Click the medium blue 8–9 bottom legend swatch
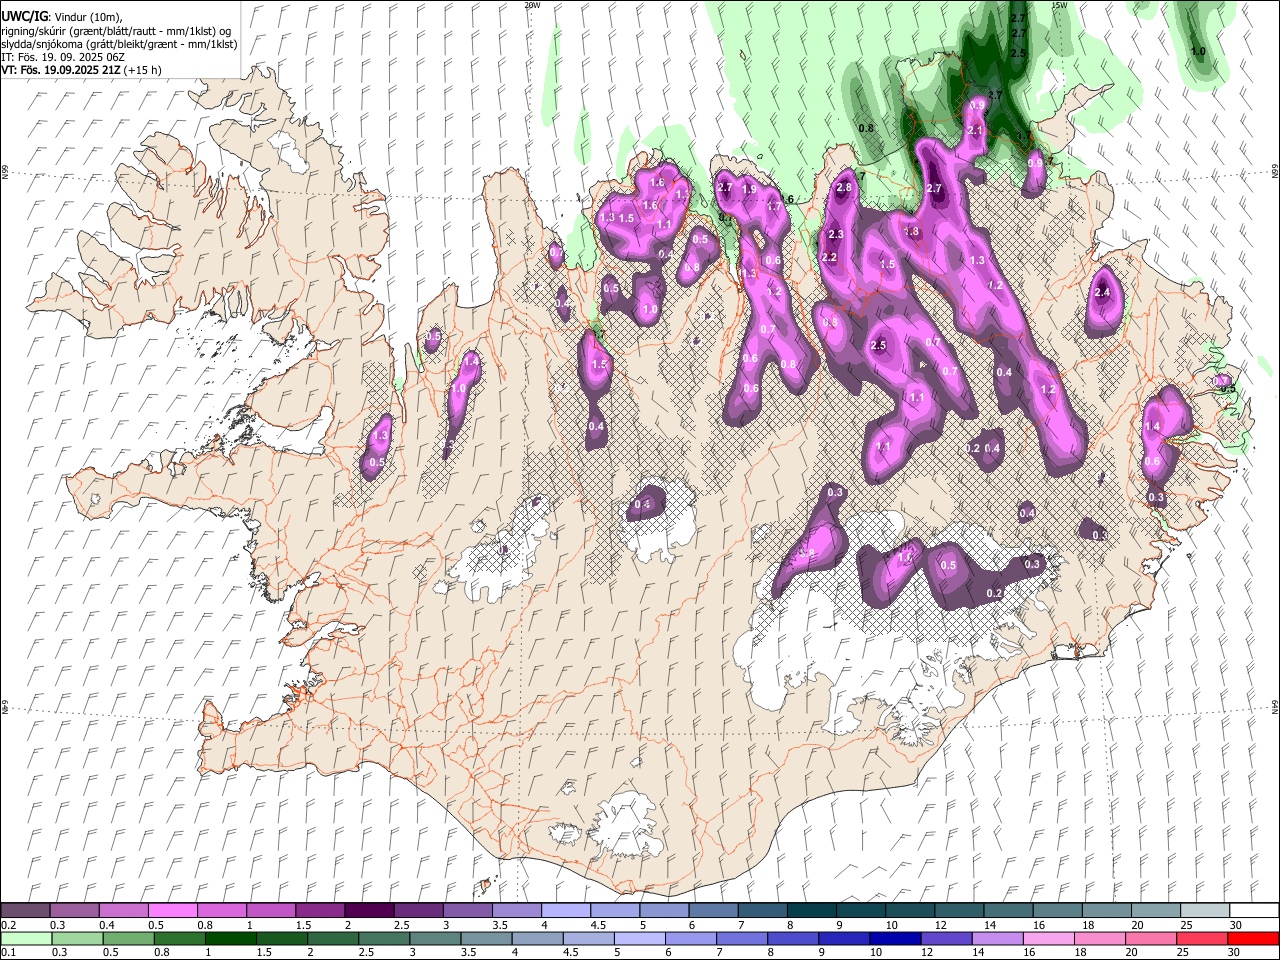 coord(793,939)
